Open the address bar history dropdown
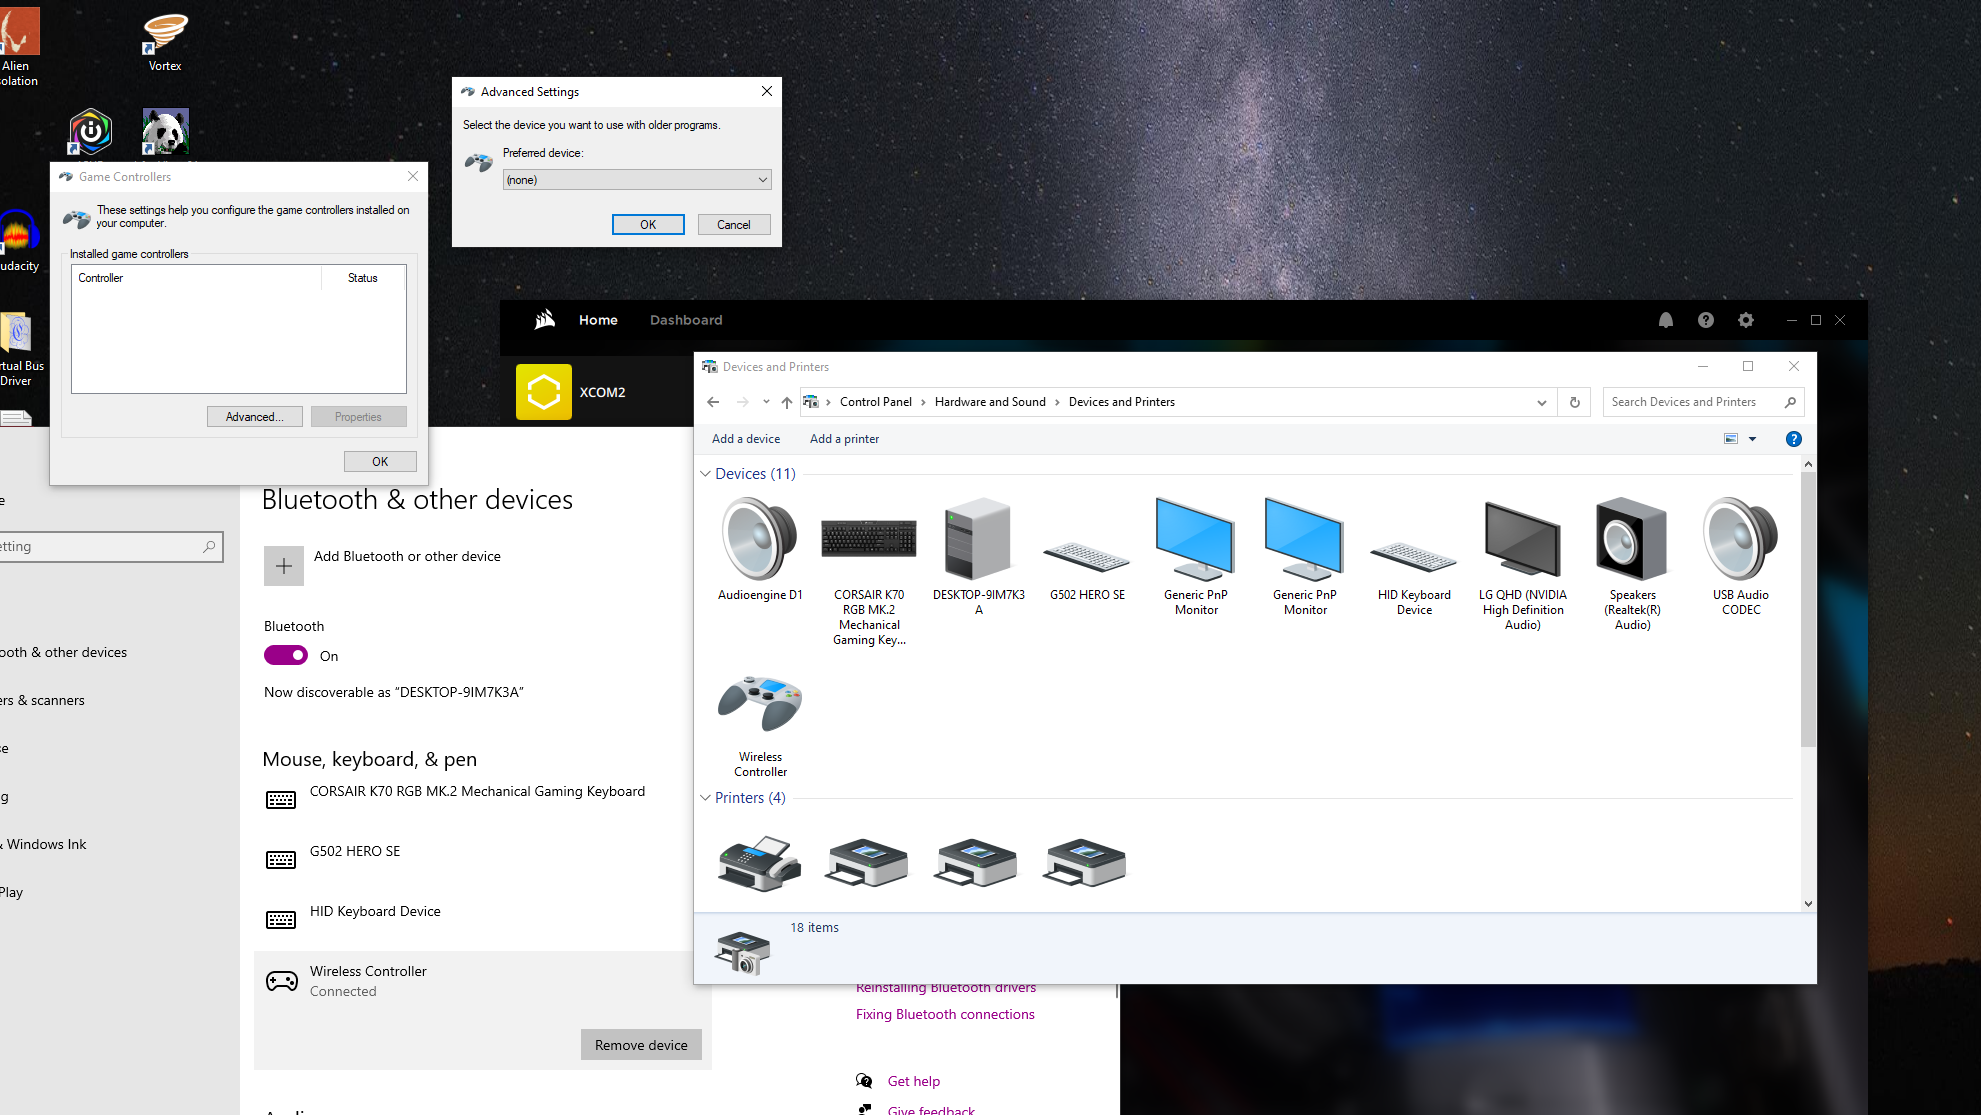Viewport: 1981px width, 1115px height. pyautogui.click(x=1542, y=402)
